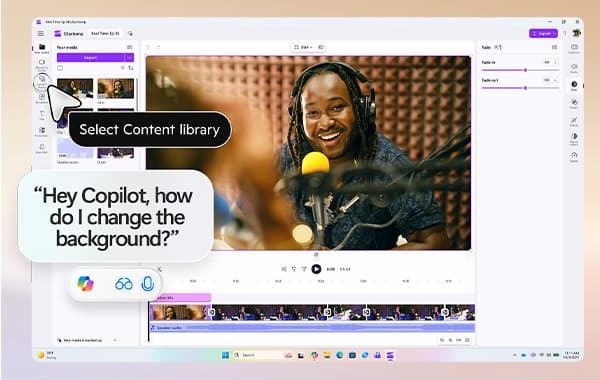Viewport: 600px width, 380px height.
Task: Adjust the Fade out stepper arrows
Action: [556, 80]
